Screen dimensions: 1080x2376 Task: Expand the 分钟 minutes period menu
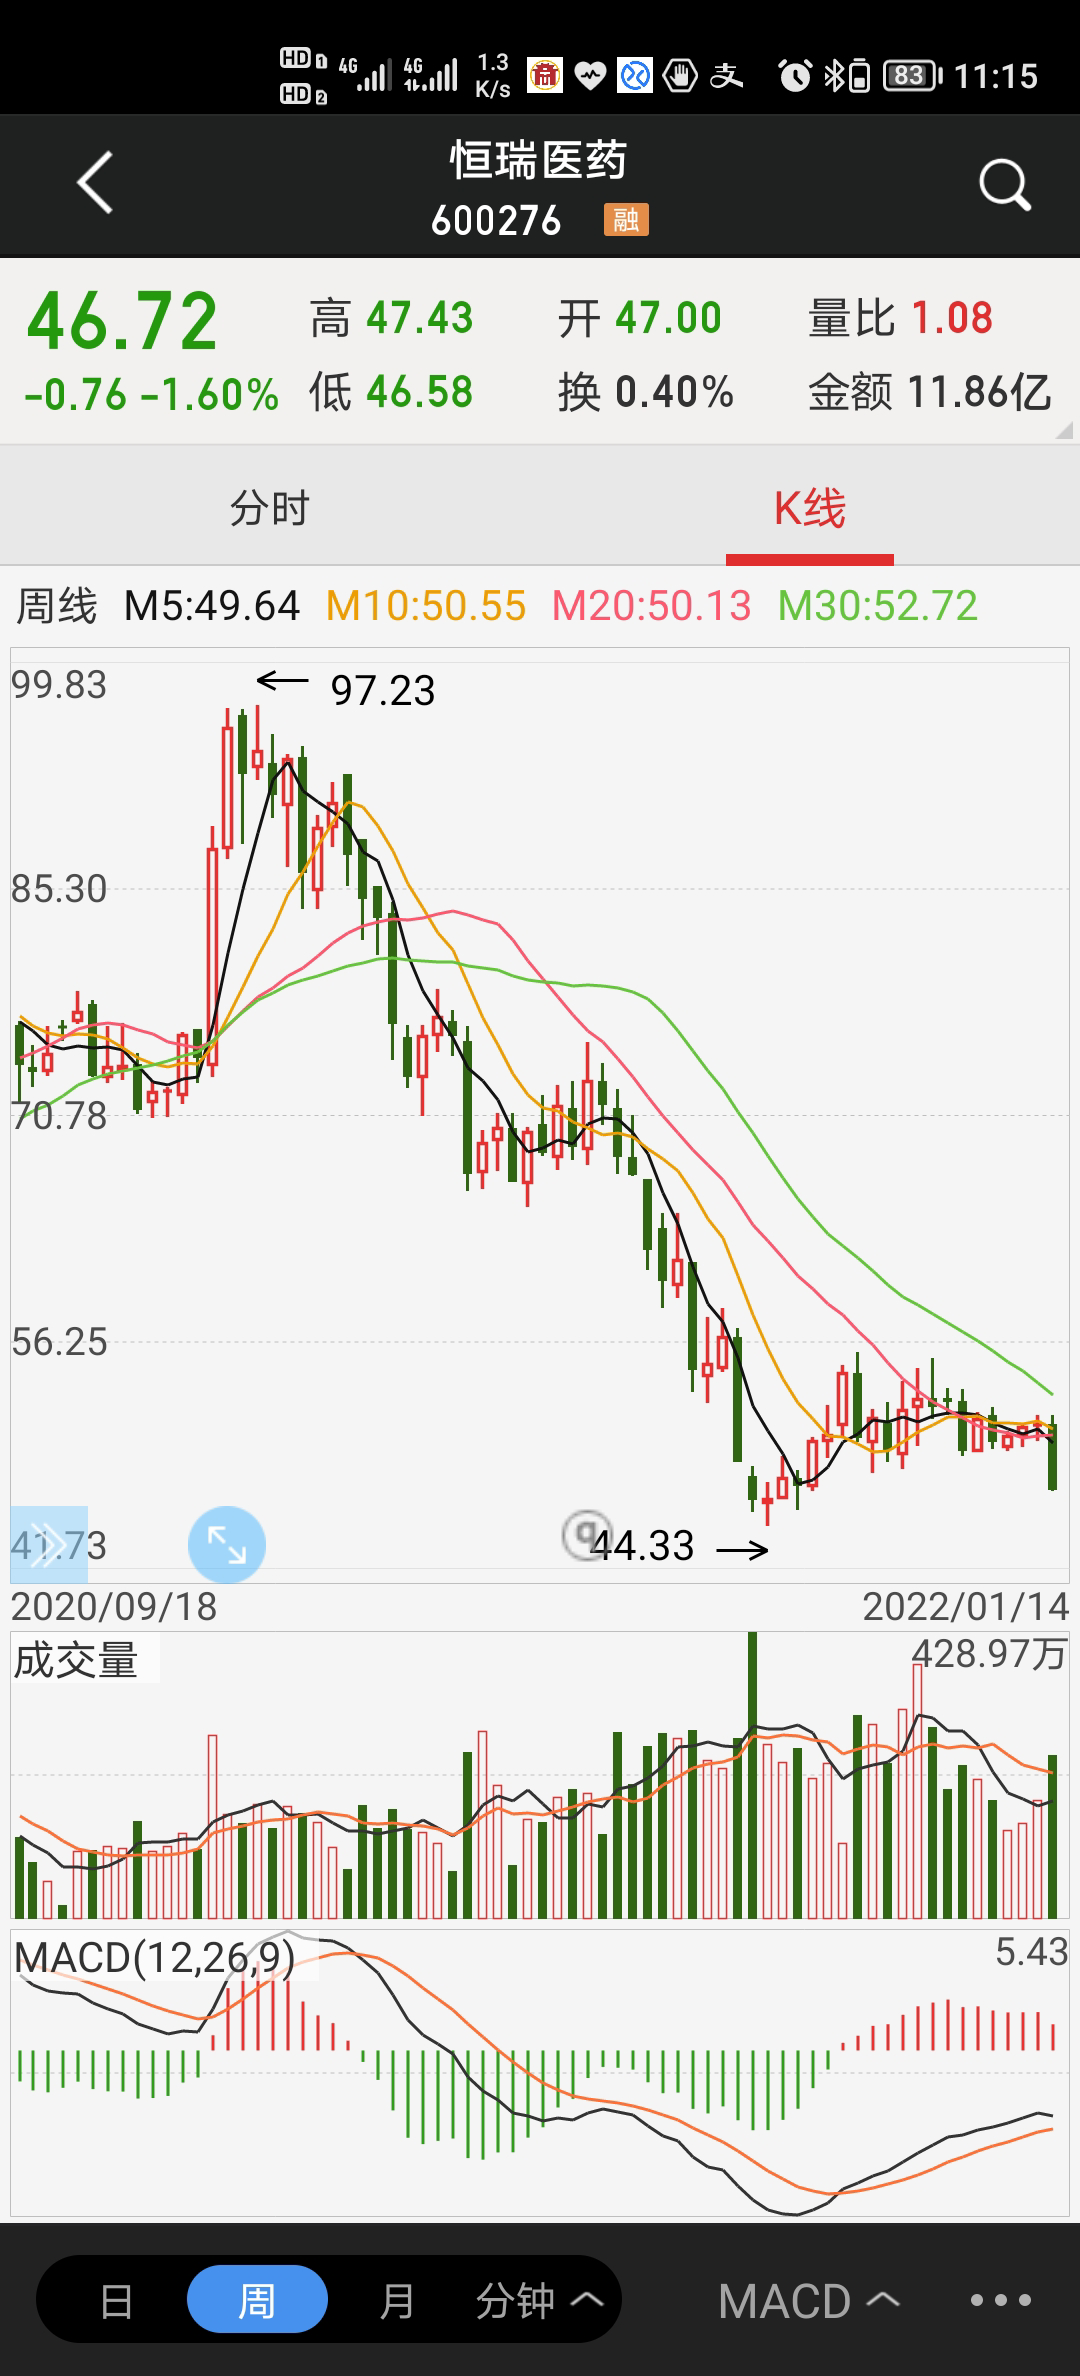(540, 2300)
